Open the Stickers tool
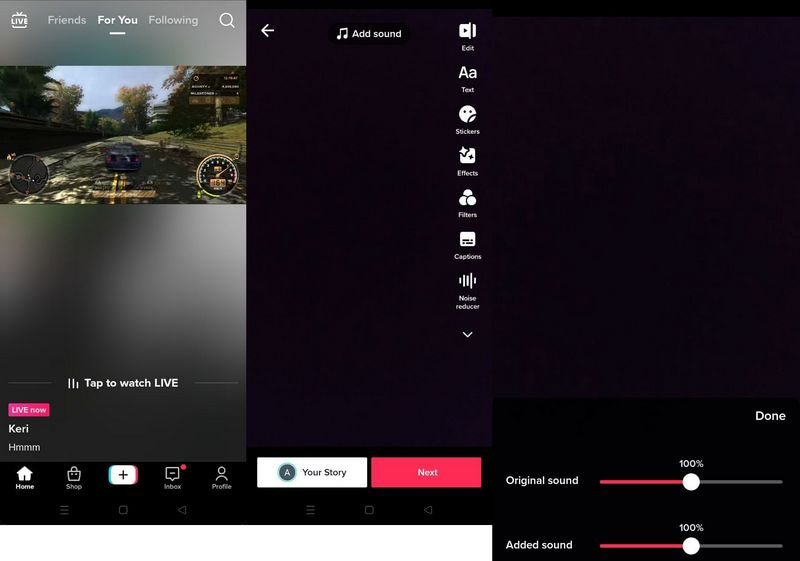The height and width of the screenshot is (561, 800). coord(467,120)
